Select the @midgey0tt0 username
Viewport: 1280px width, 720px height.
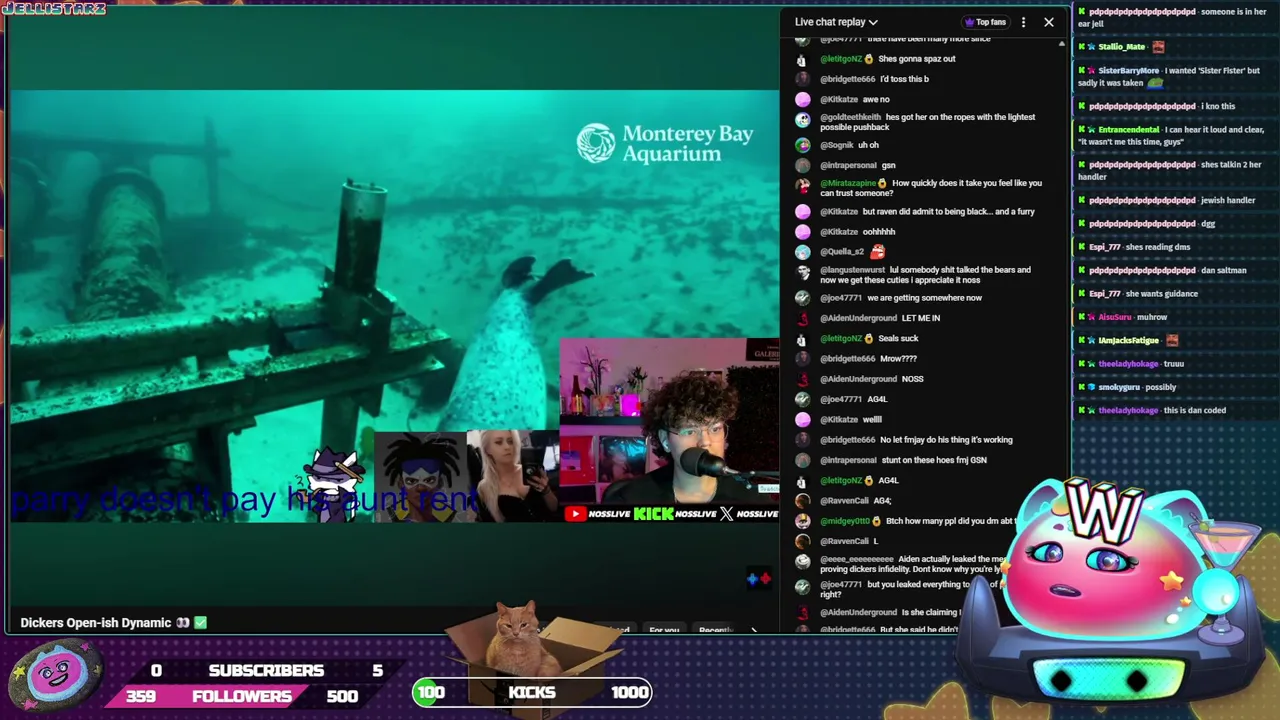click(x=845, y=521)
